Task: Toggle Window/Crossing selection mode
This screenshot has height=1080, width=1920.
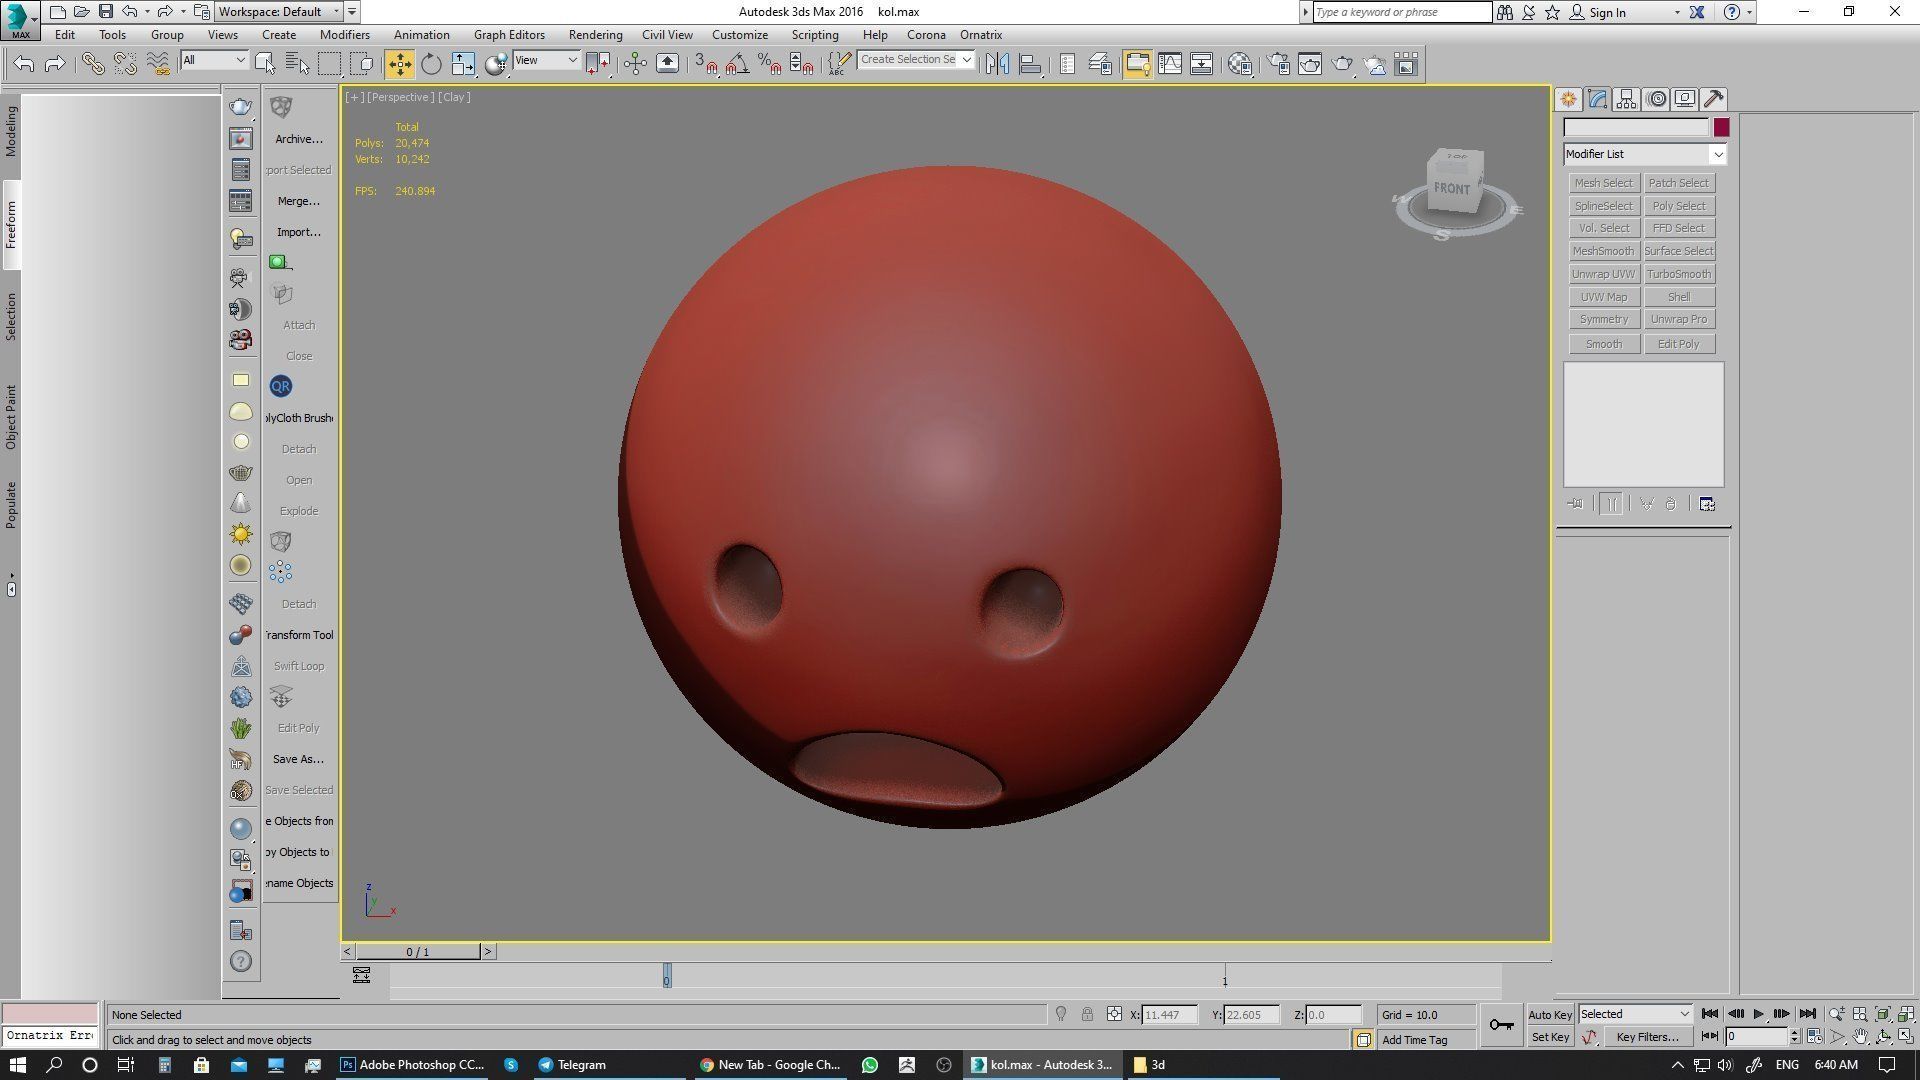Action: [362, 64]
